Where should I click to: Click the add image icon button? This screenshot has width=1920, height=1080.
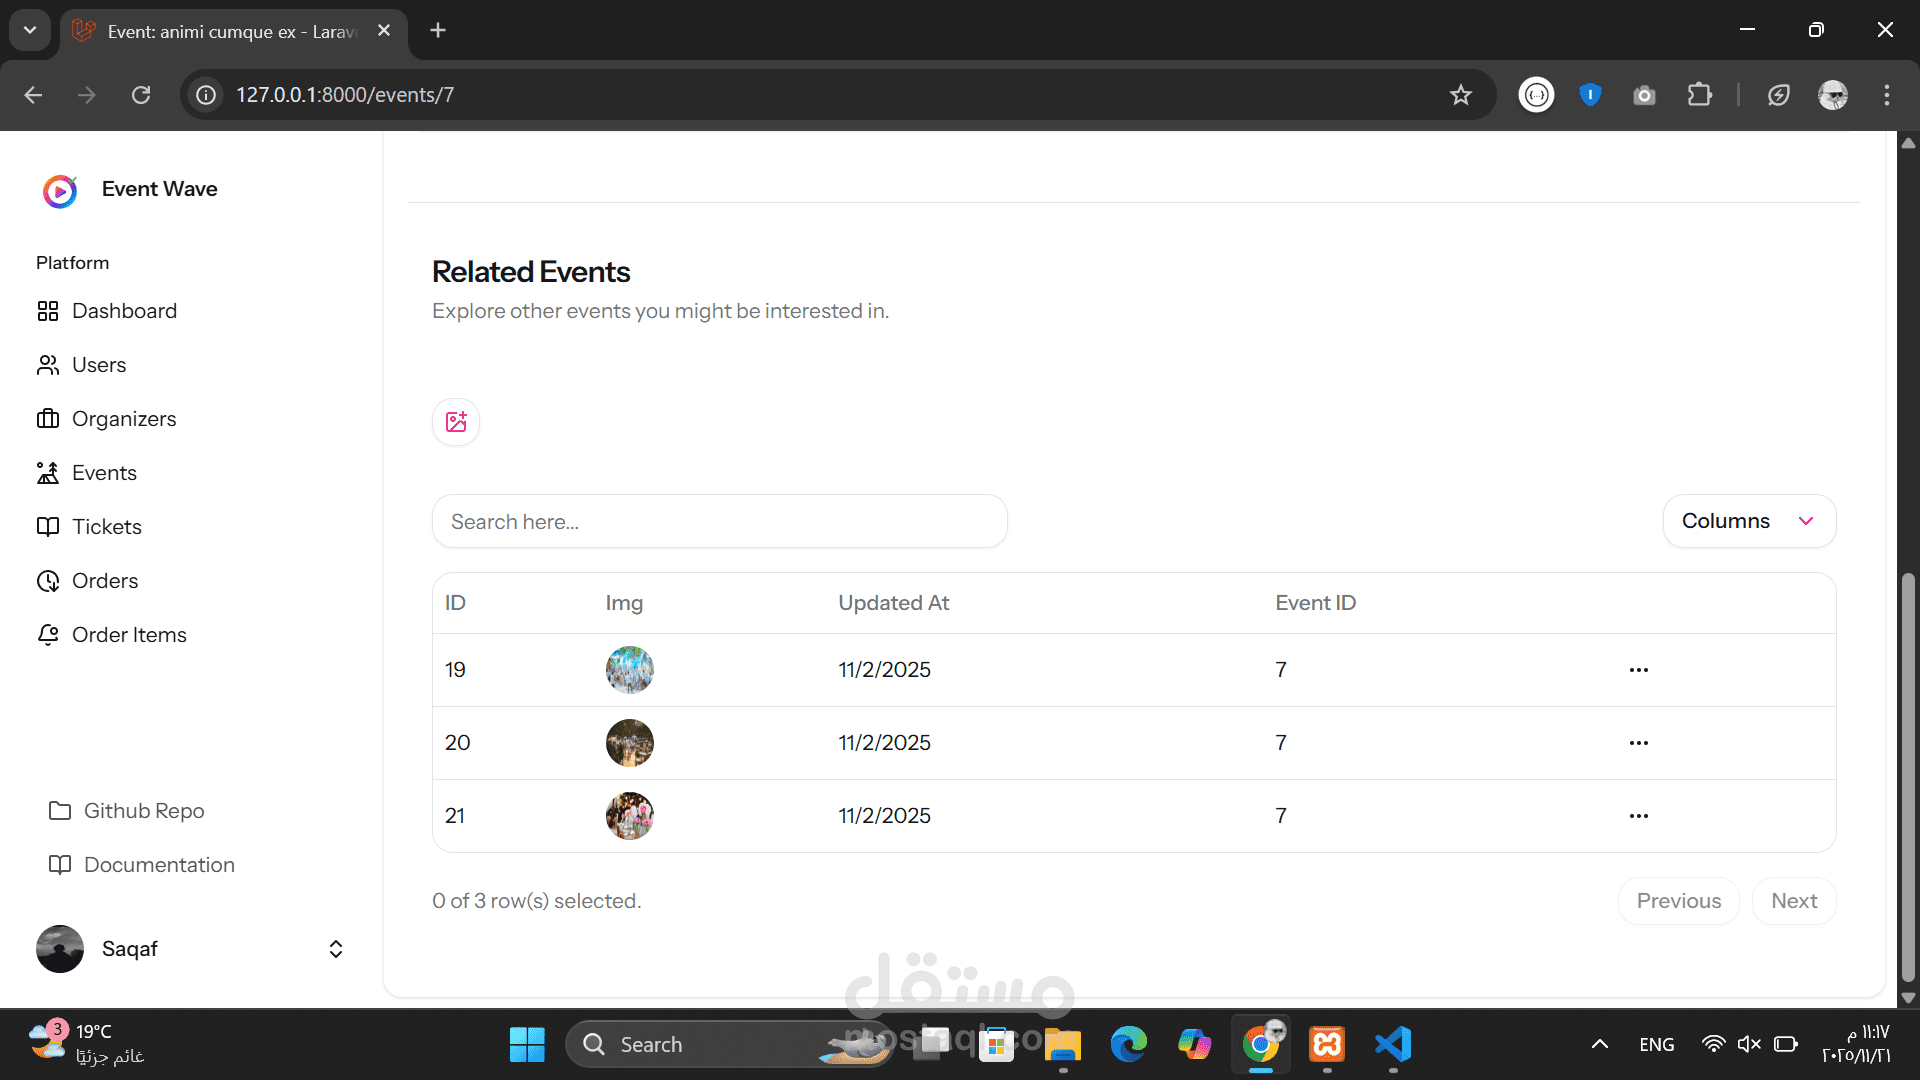[456, 422]
